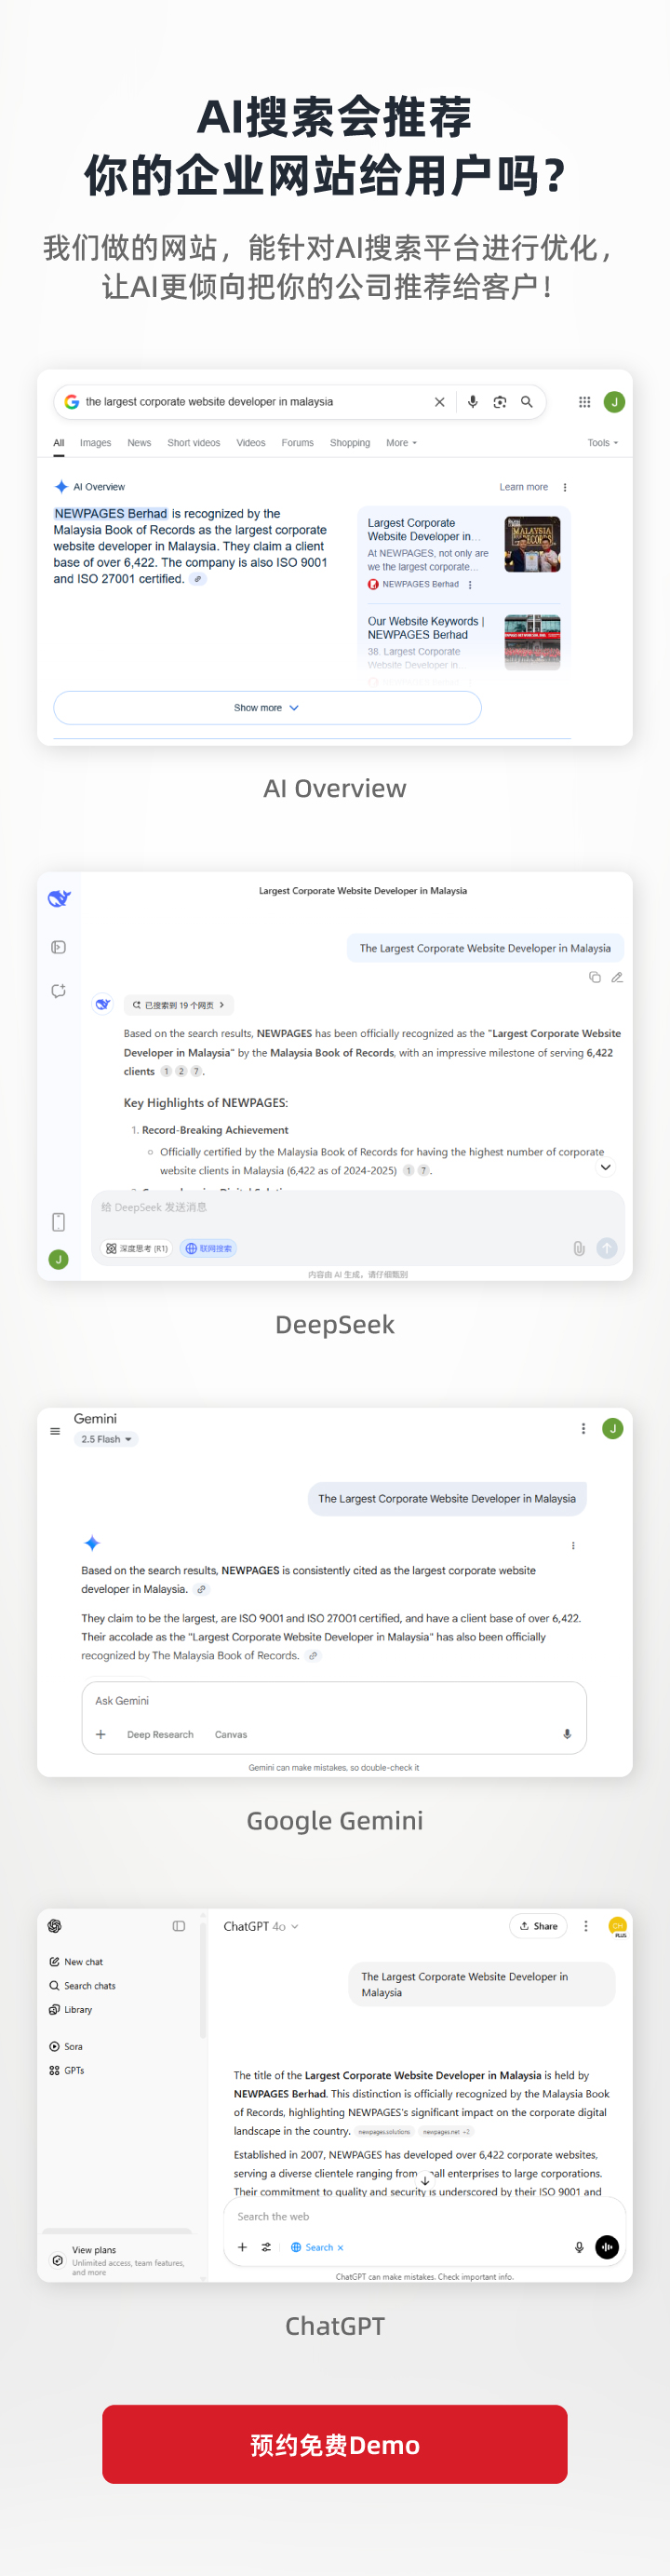Expand the AI Overview Show more button

pos(267,707)
